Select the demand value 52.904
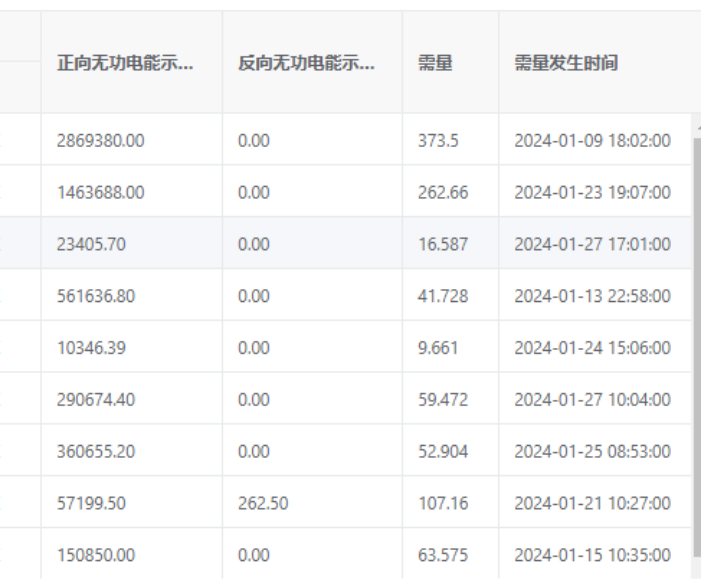 pyautogui.click(x=442, y=451)
